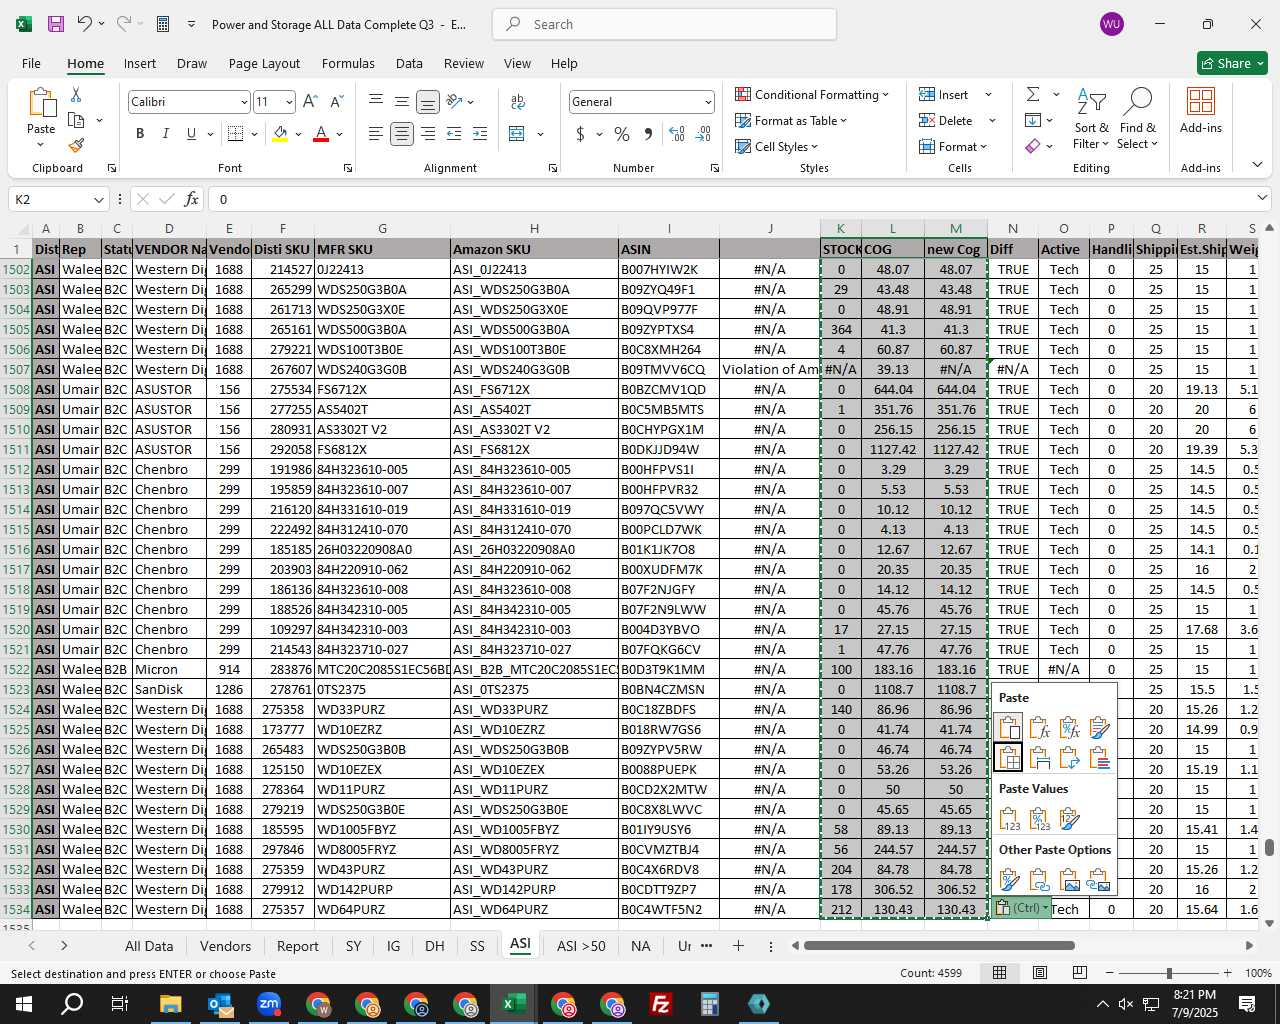Expand the Paste Options (Ctrl) button
Viewport: 1280px width, 1024px height.
pos(1022,908)
